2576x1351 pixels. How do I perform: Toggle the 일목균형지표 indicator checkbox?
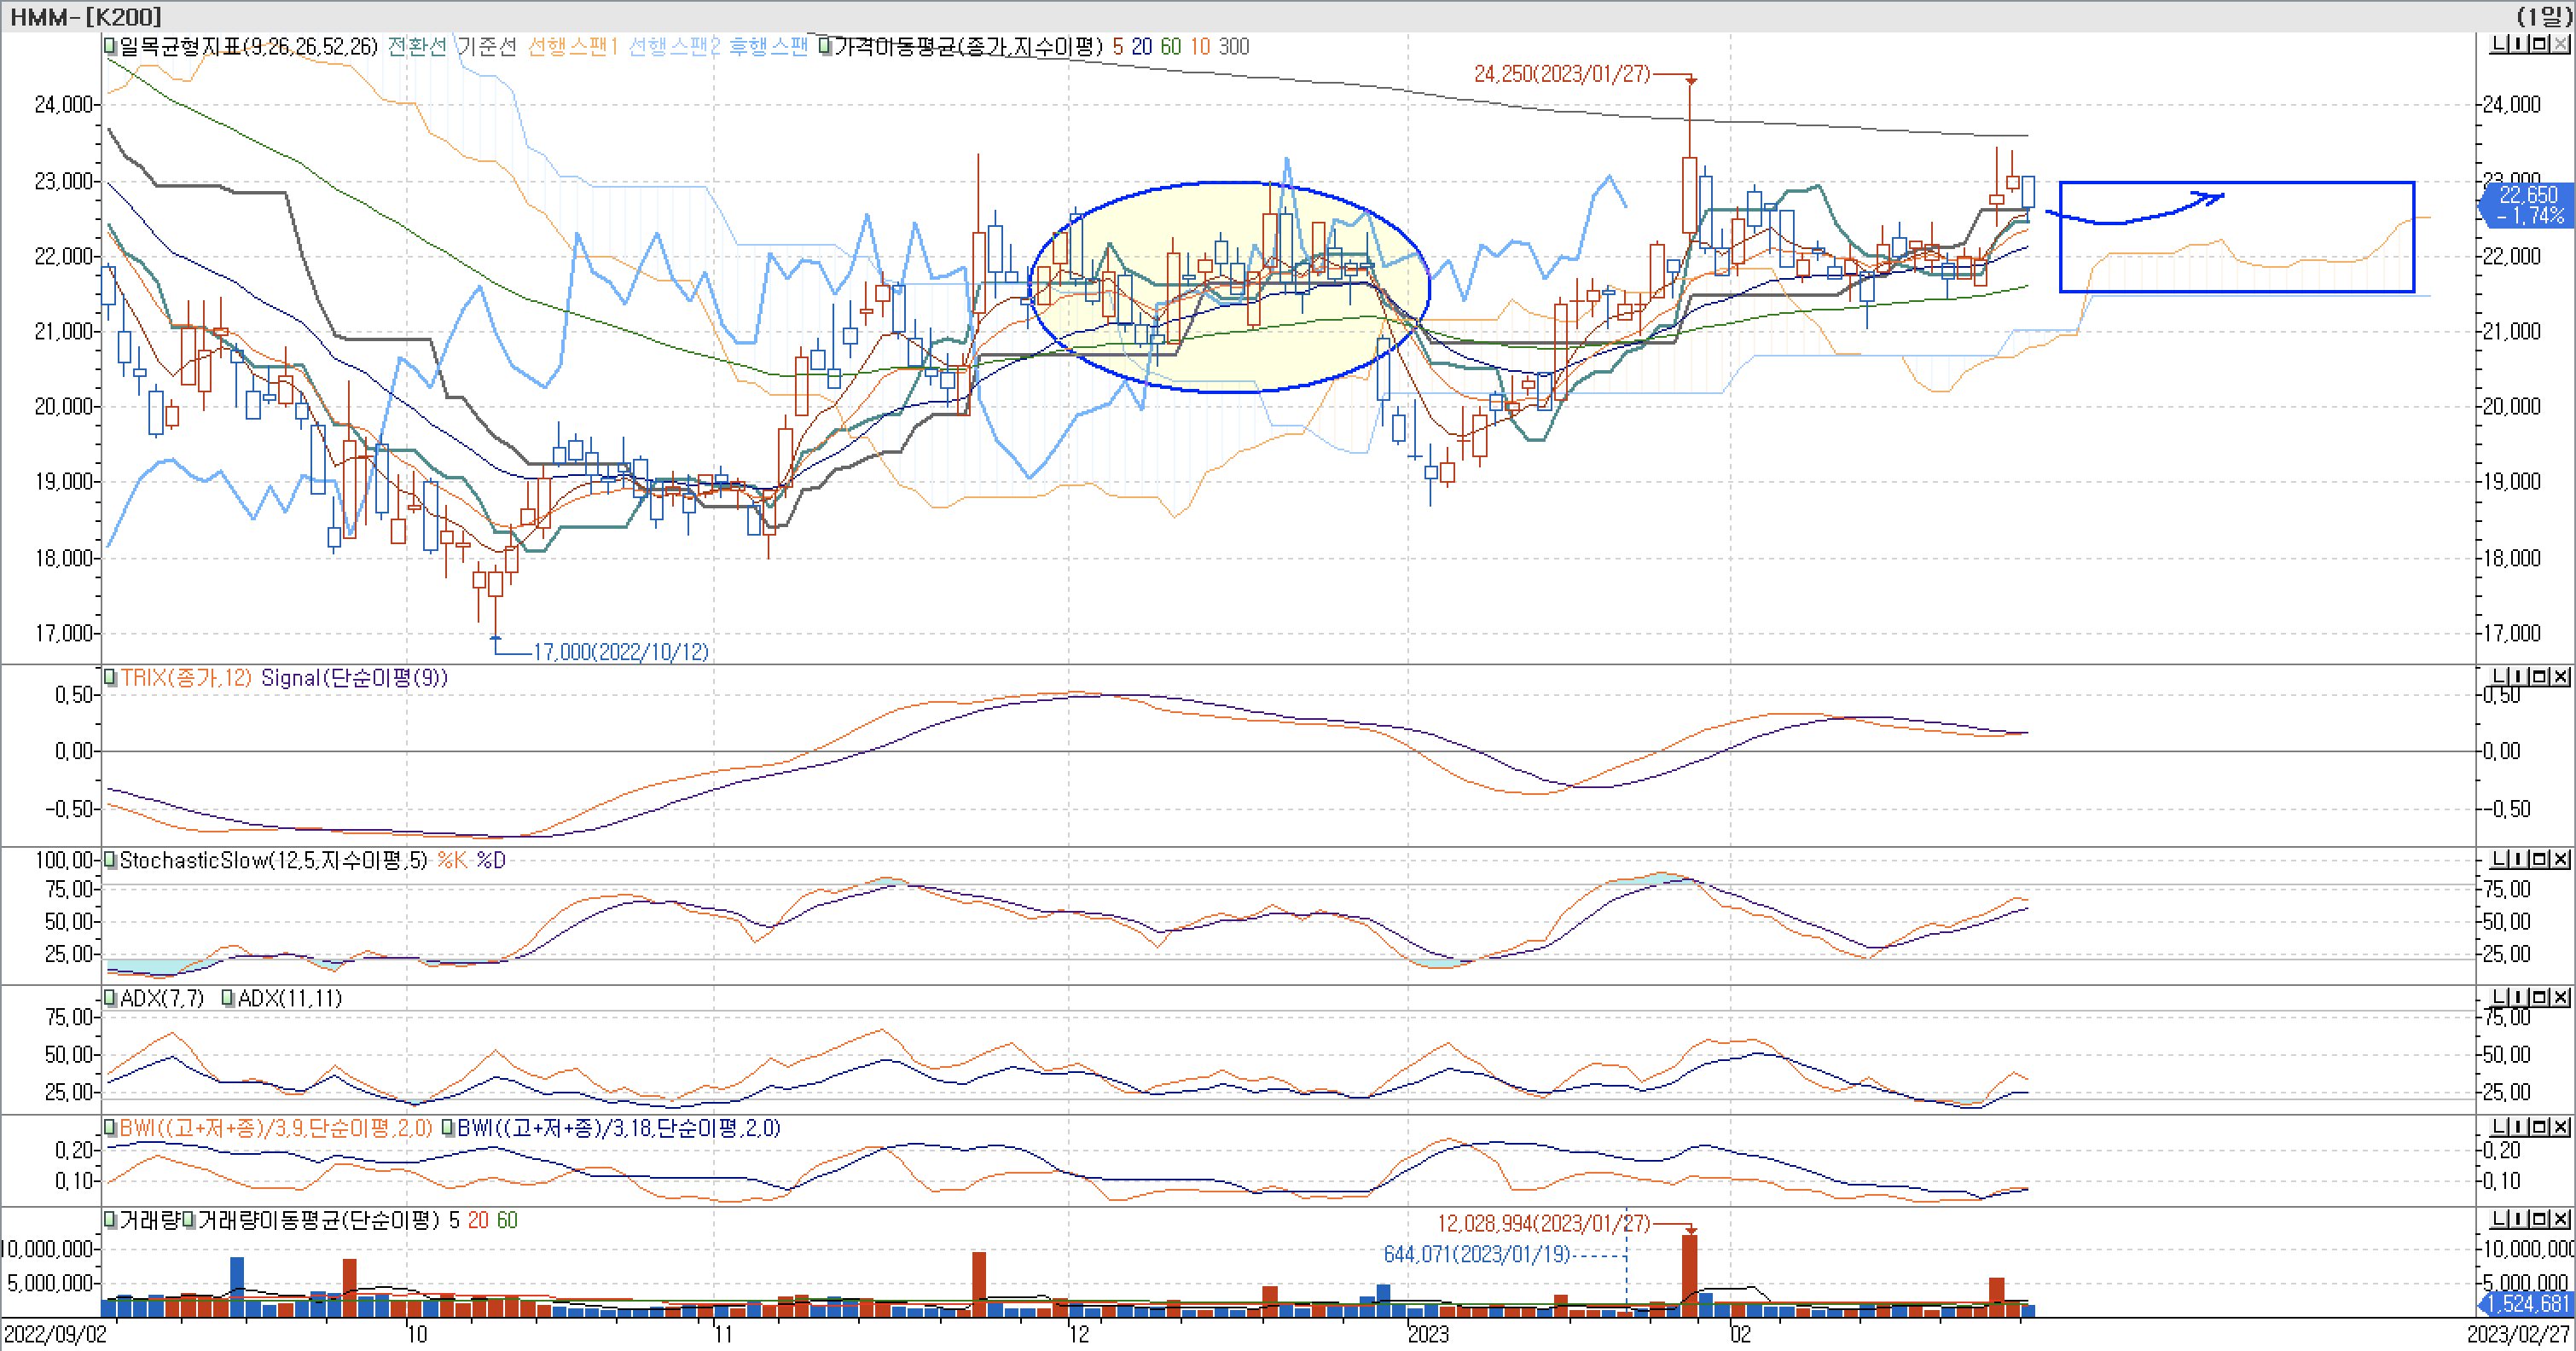[110, 46]
